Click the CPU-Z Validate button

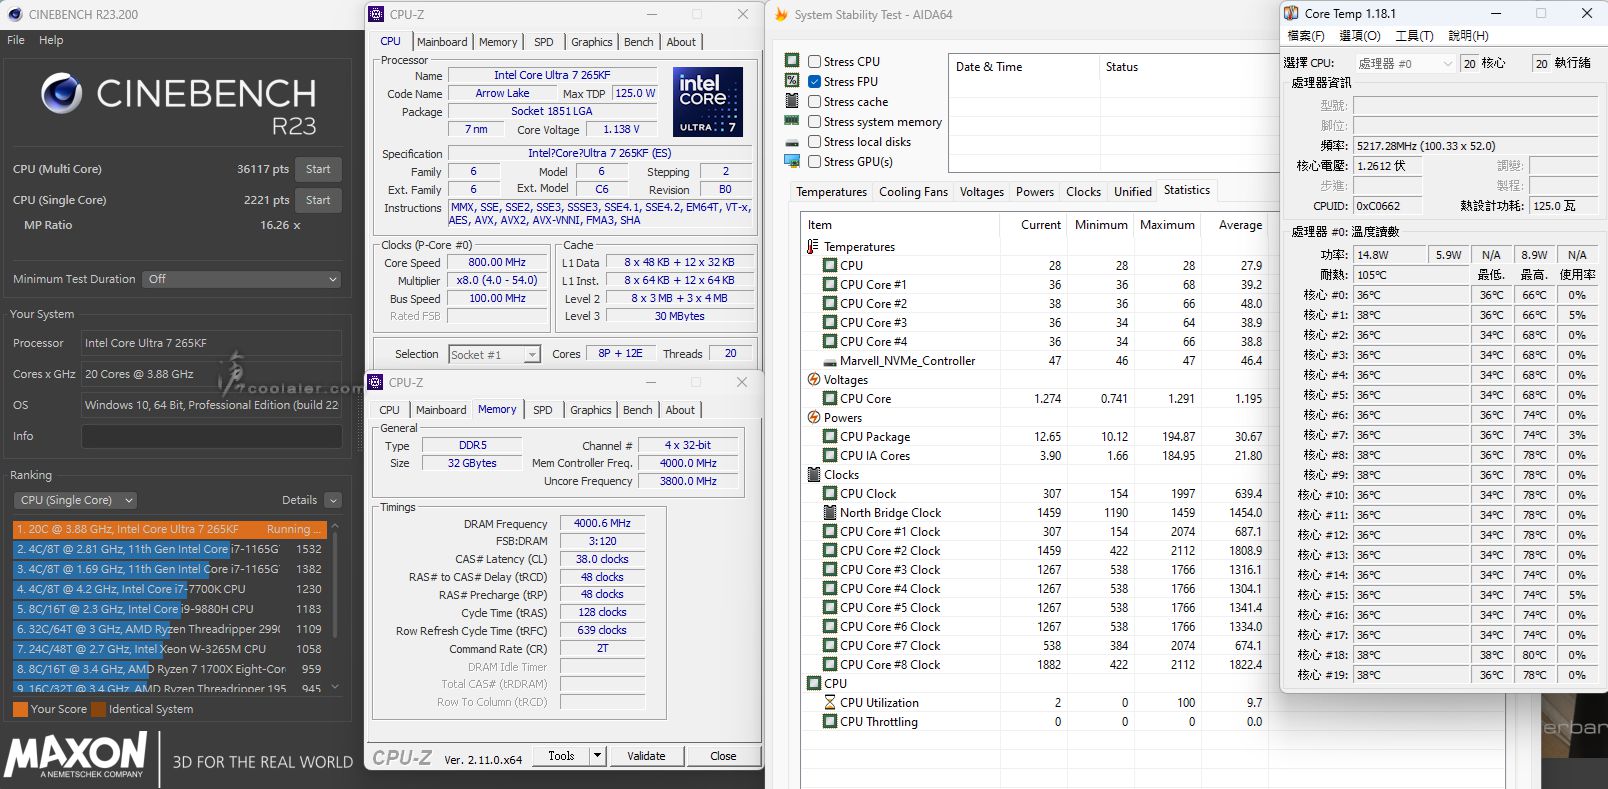(x=646, y=756)
